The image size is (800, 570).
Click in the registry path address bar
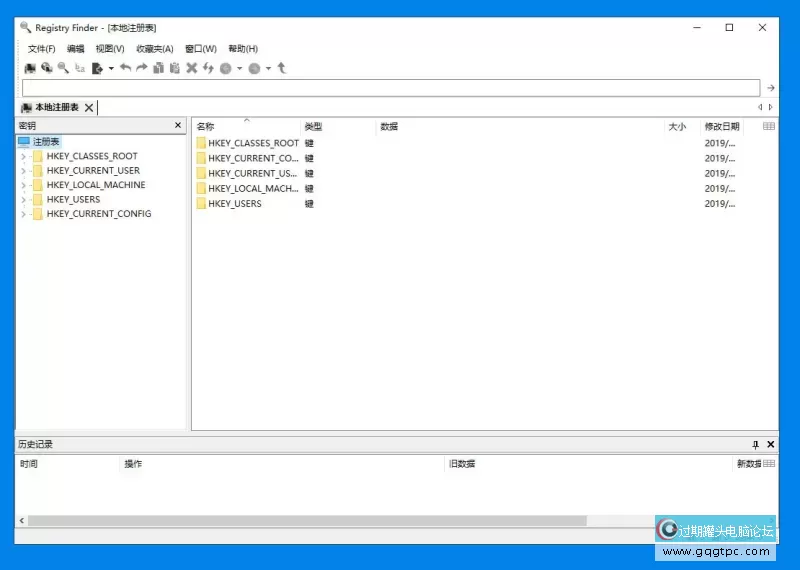(391, 88)
